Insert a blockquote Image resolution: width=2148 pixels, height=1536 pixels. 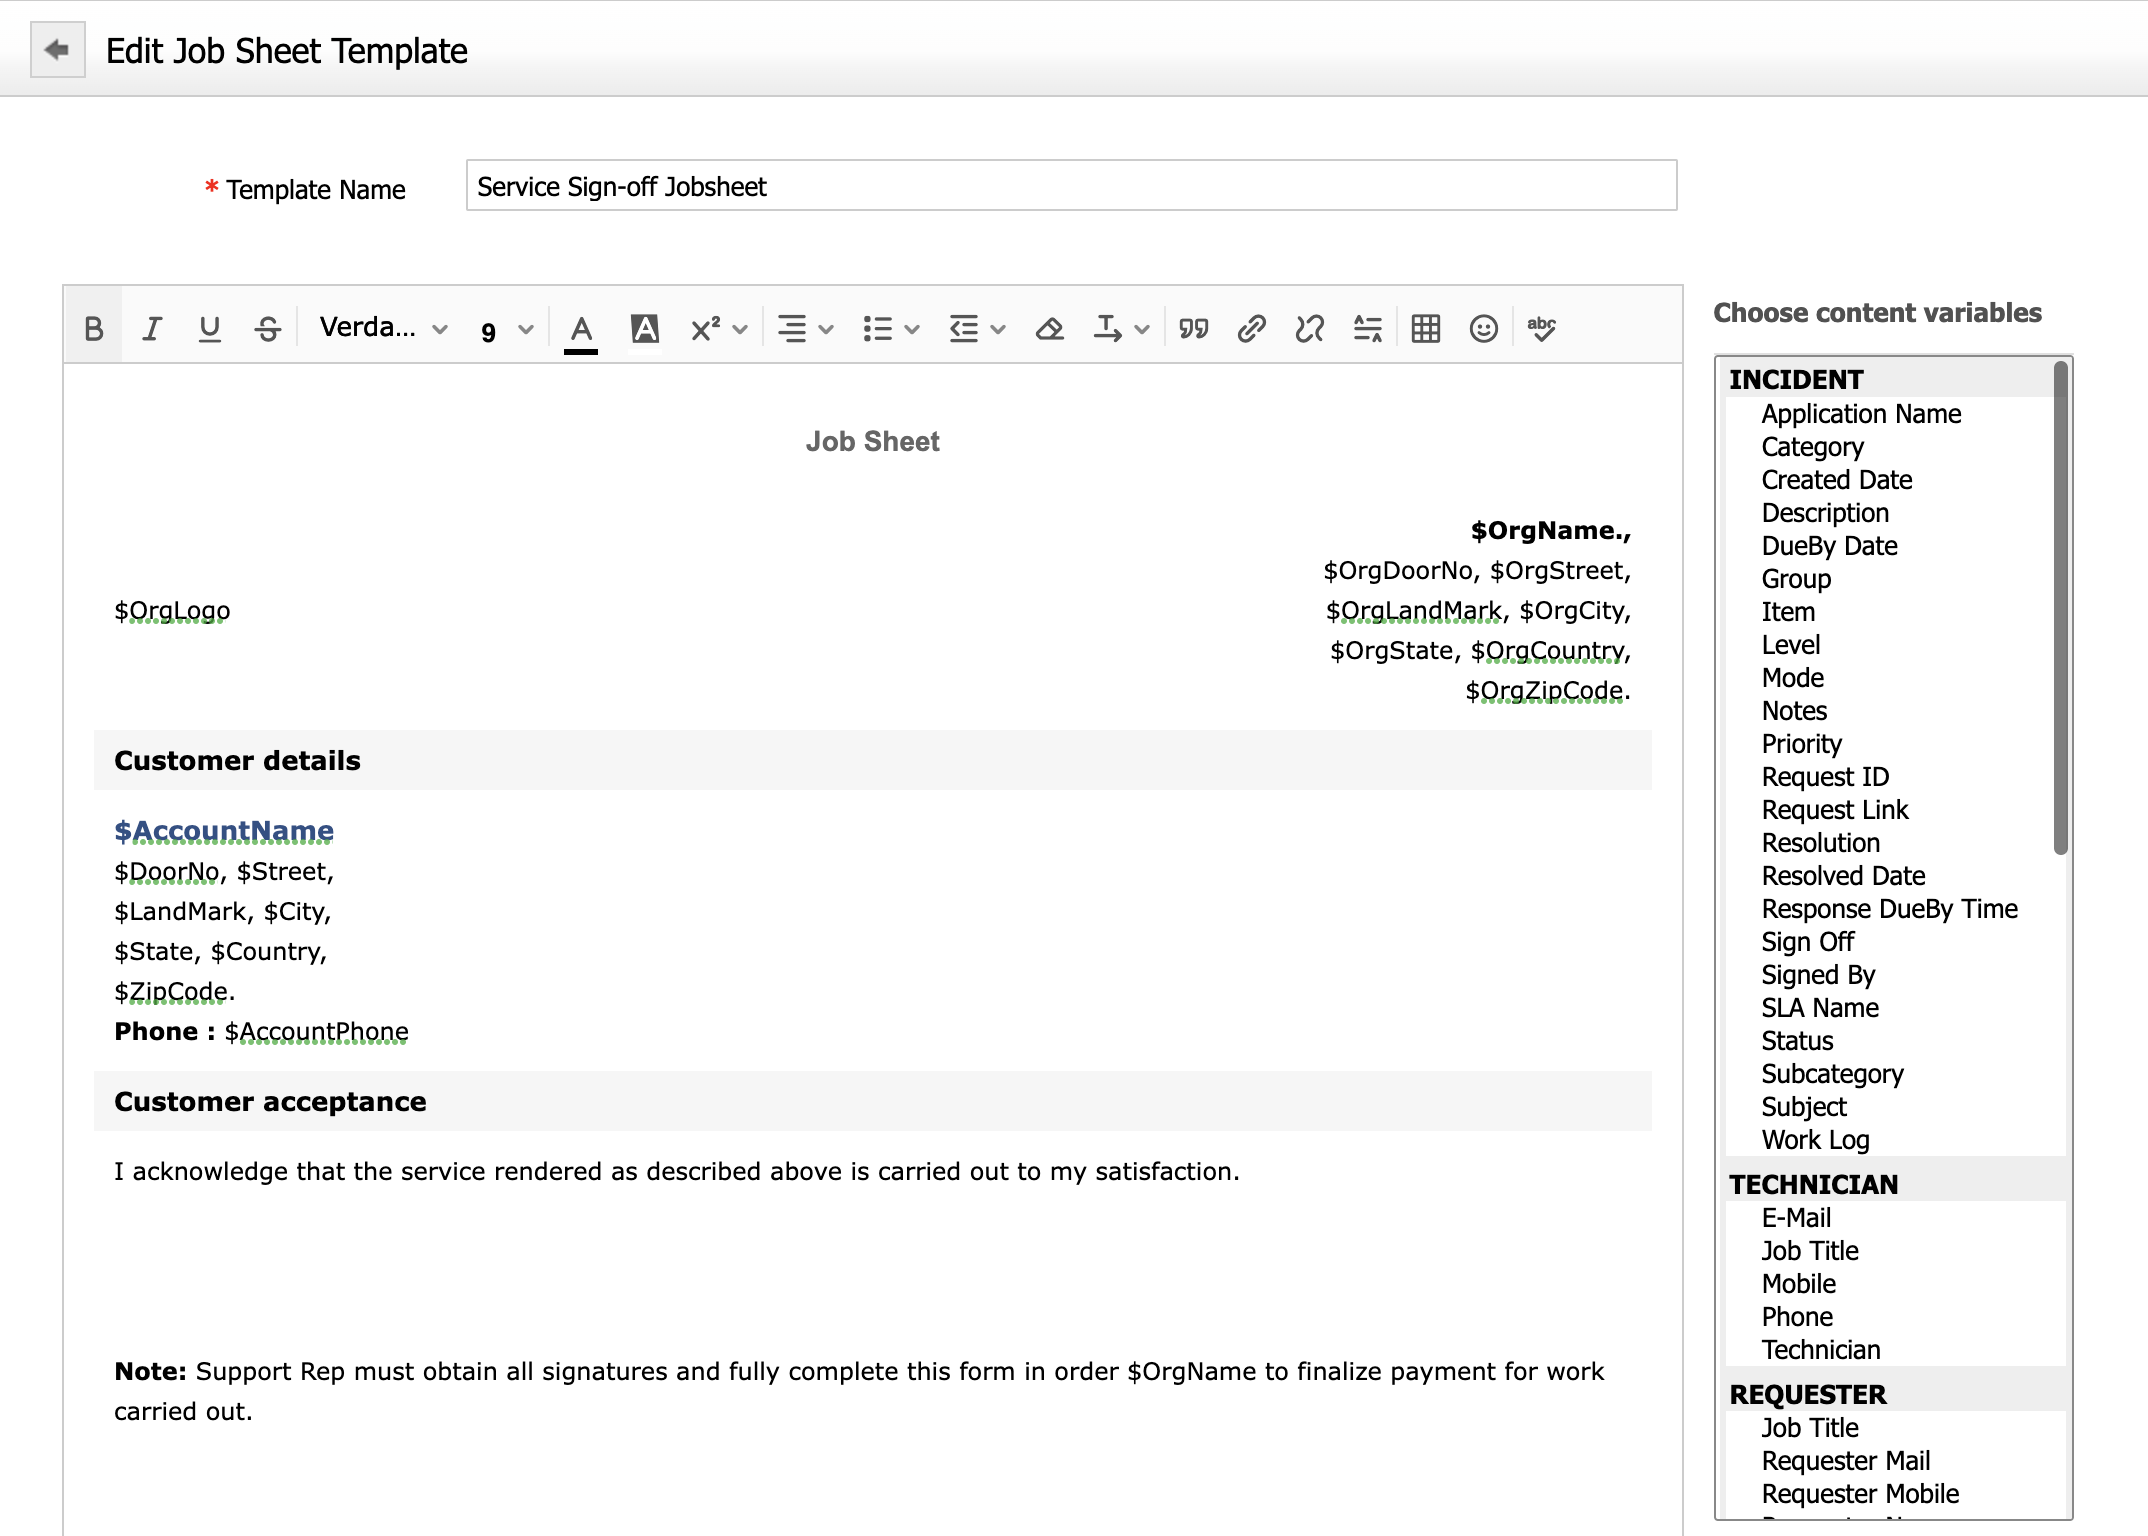point(1194,329)
